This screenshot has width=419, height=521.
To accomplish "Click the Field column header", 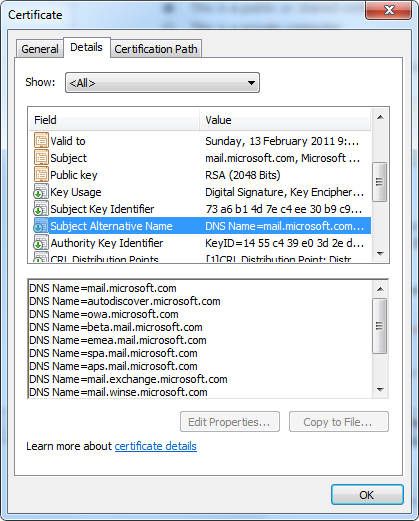I will 114,120.
